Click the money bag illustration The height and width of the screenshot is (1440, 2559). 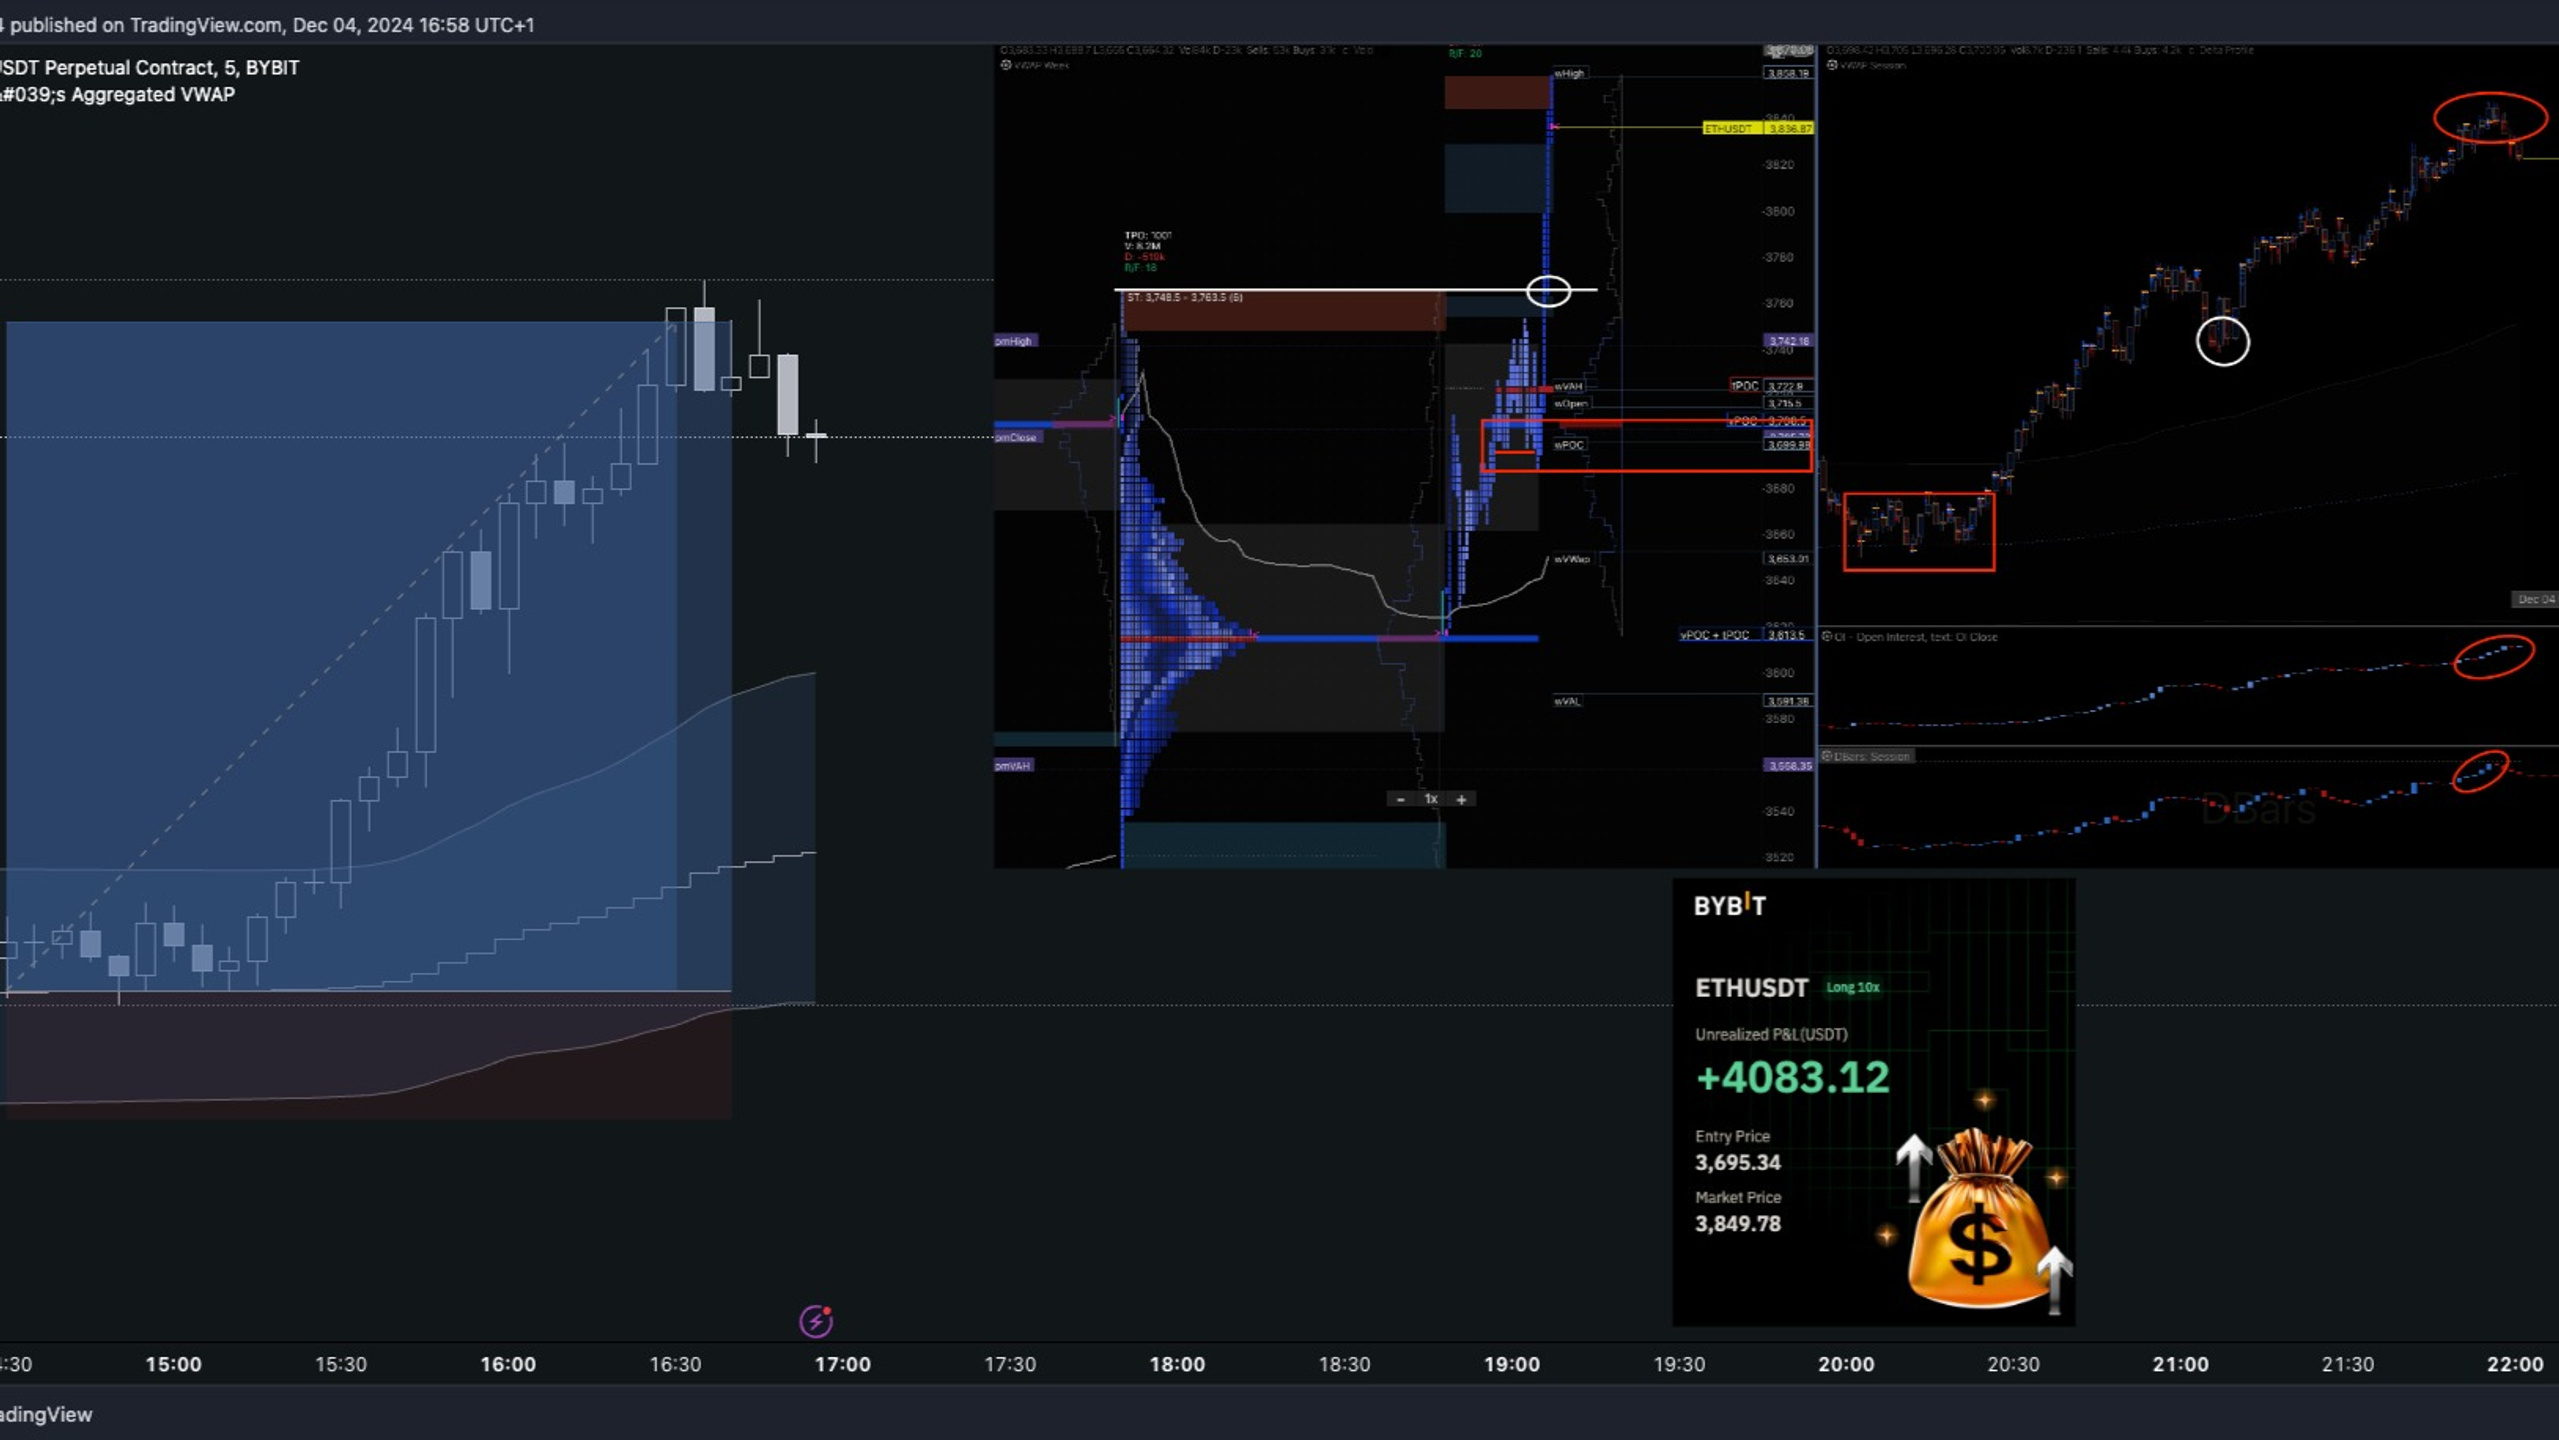(x=1978, y=1218)
